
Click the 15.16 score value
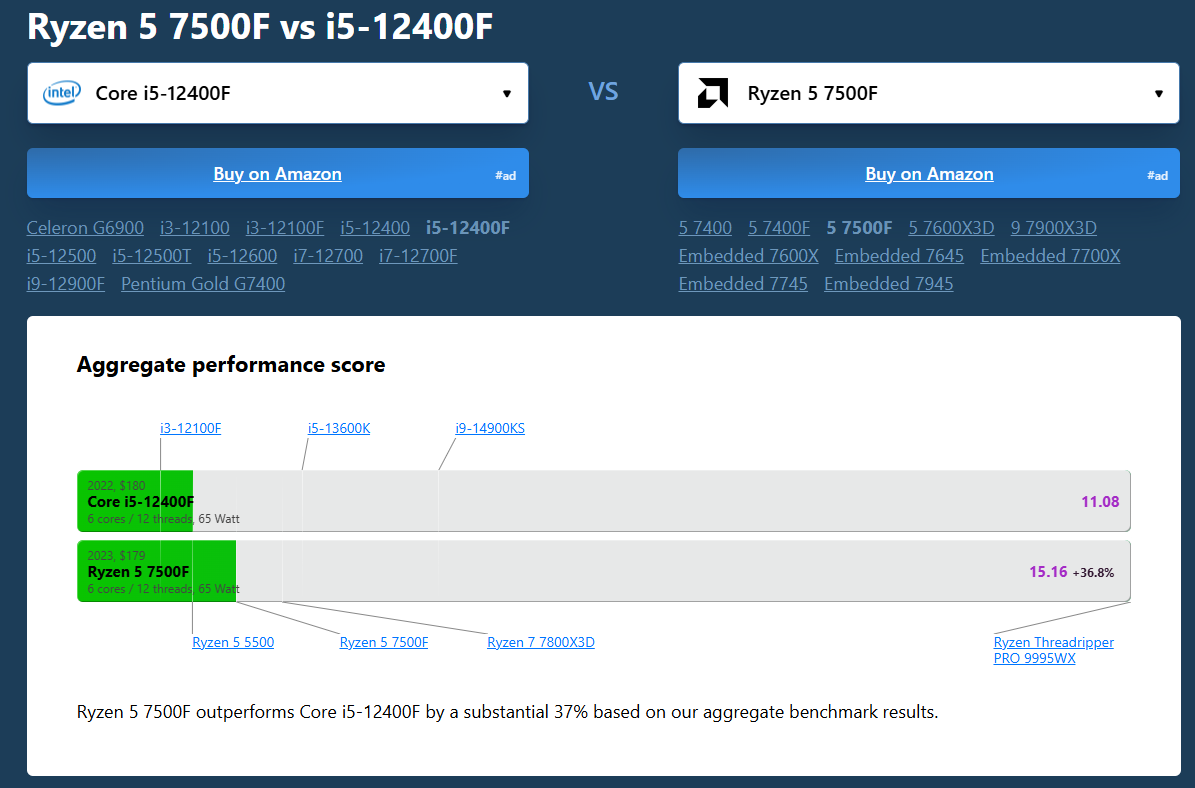[1048, 572]
